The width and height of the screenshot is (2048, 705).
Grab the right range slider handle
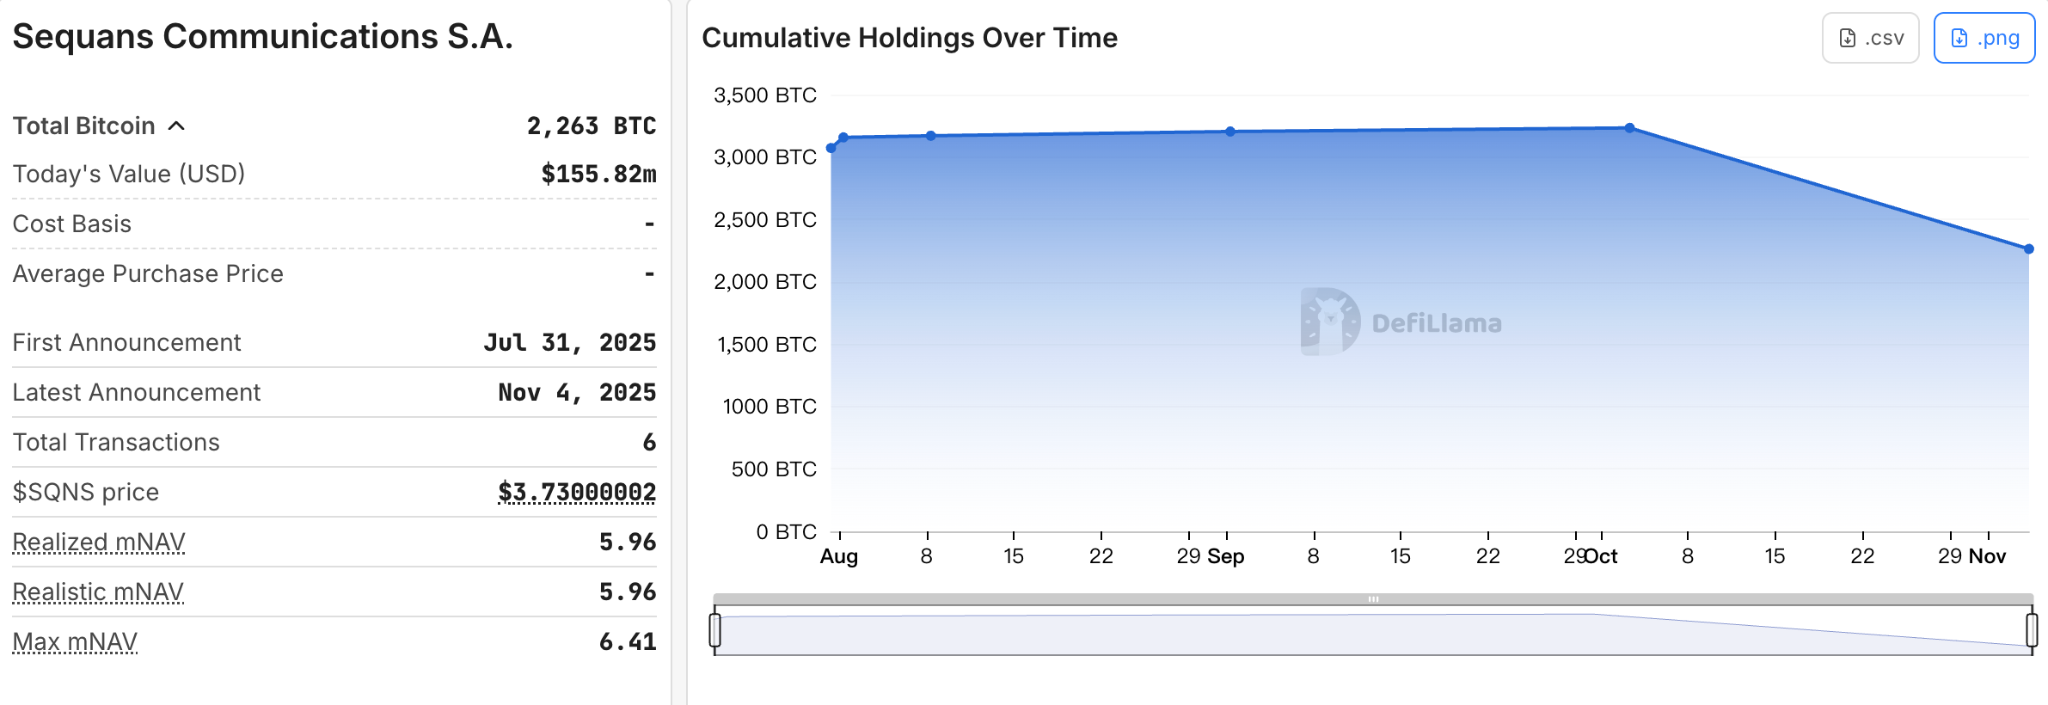click(x=2032, y=630)
